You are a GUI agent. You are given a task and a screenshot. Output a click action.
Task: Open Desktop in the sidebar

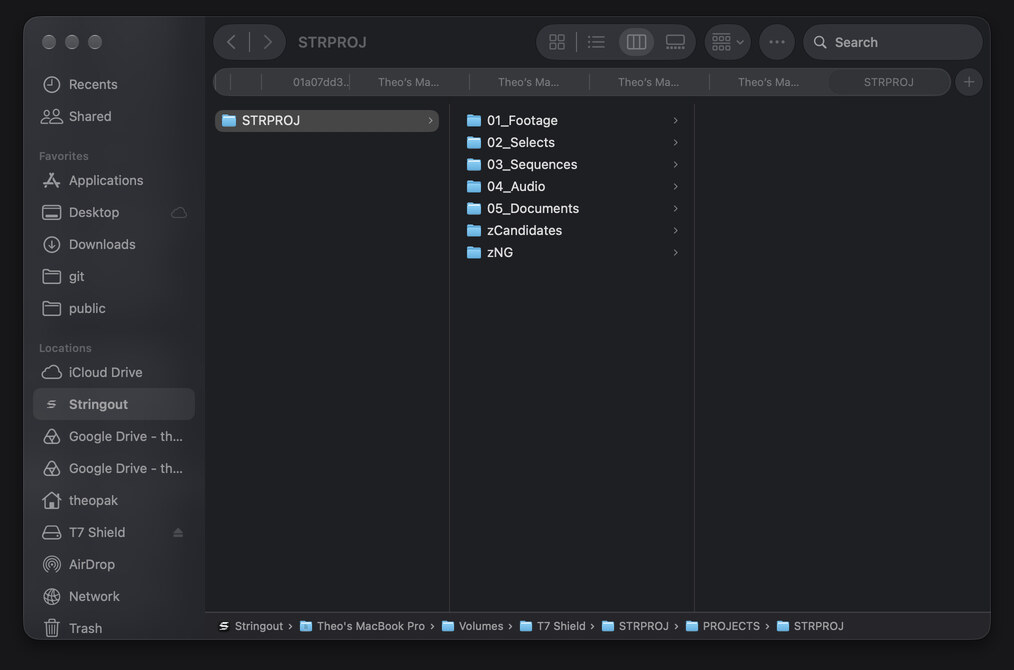coord(114,212)
